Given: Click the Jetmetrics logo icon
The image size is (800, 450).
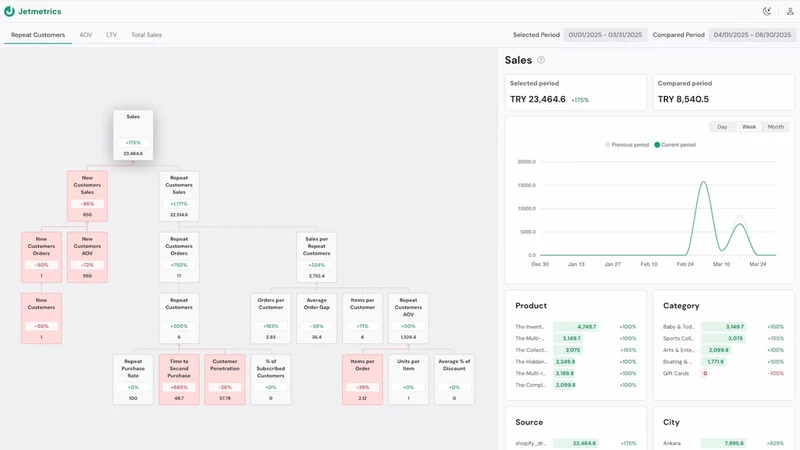Looking at the screenshot, I should pyautogui.click(x=9, y=11).
